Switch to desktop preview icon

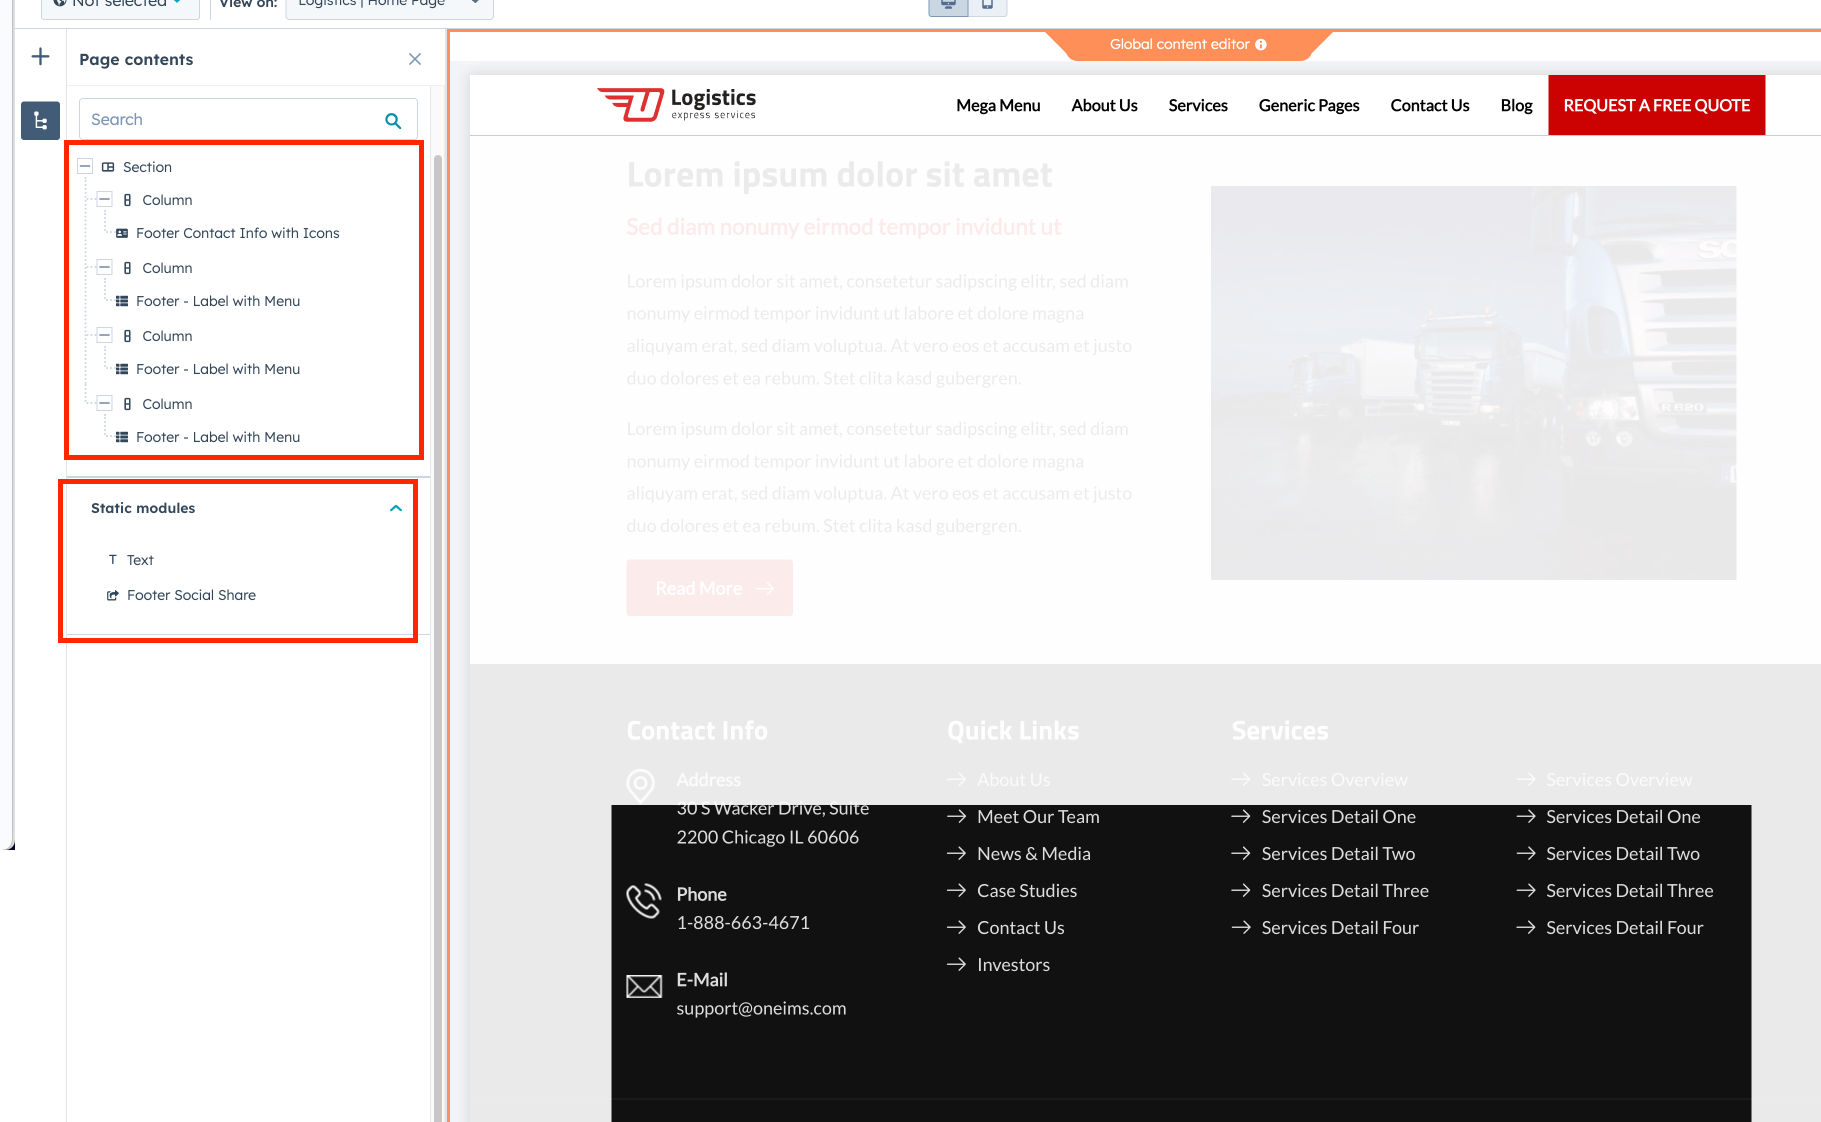click(x=948, y=5)
